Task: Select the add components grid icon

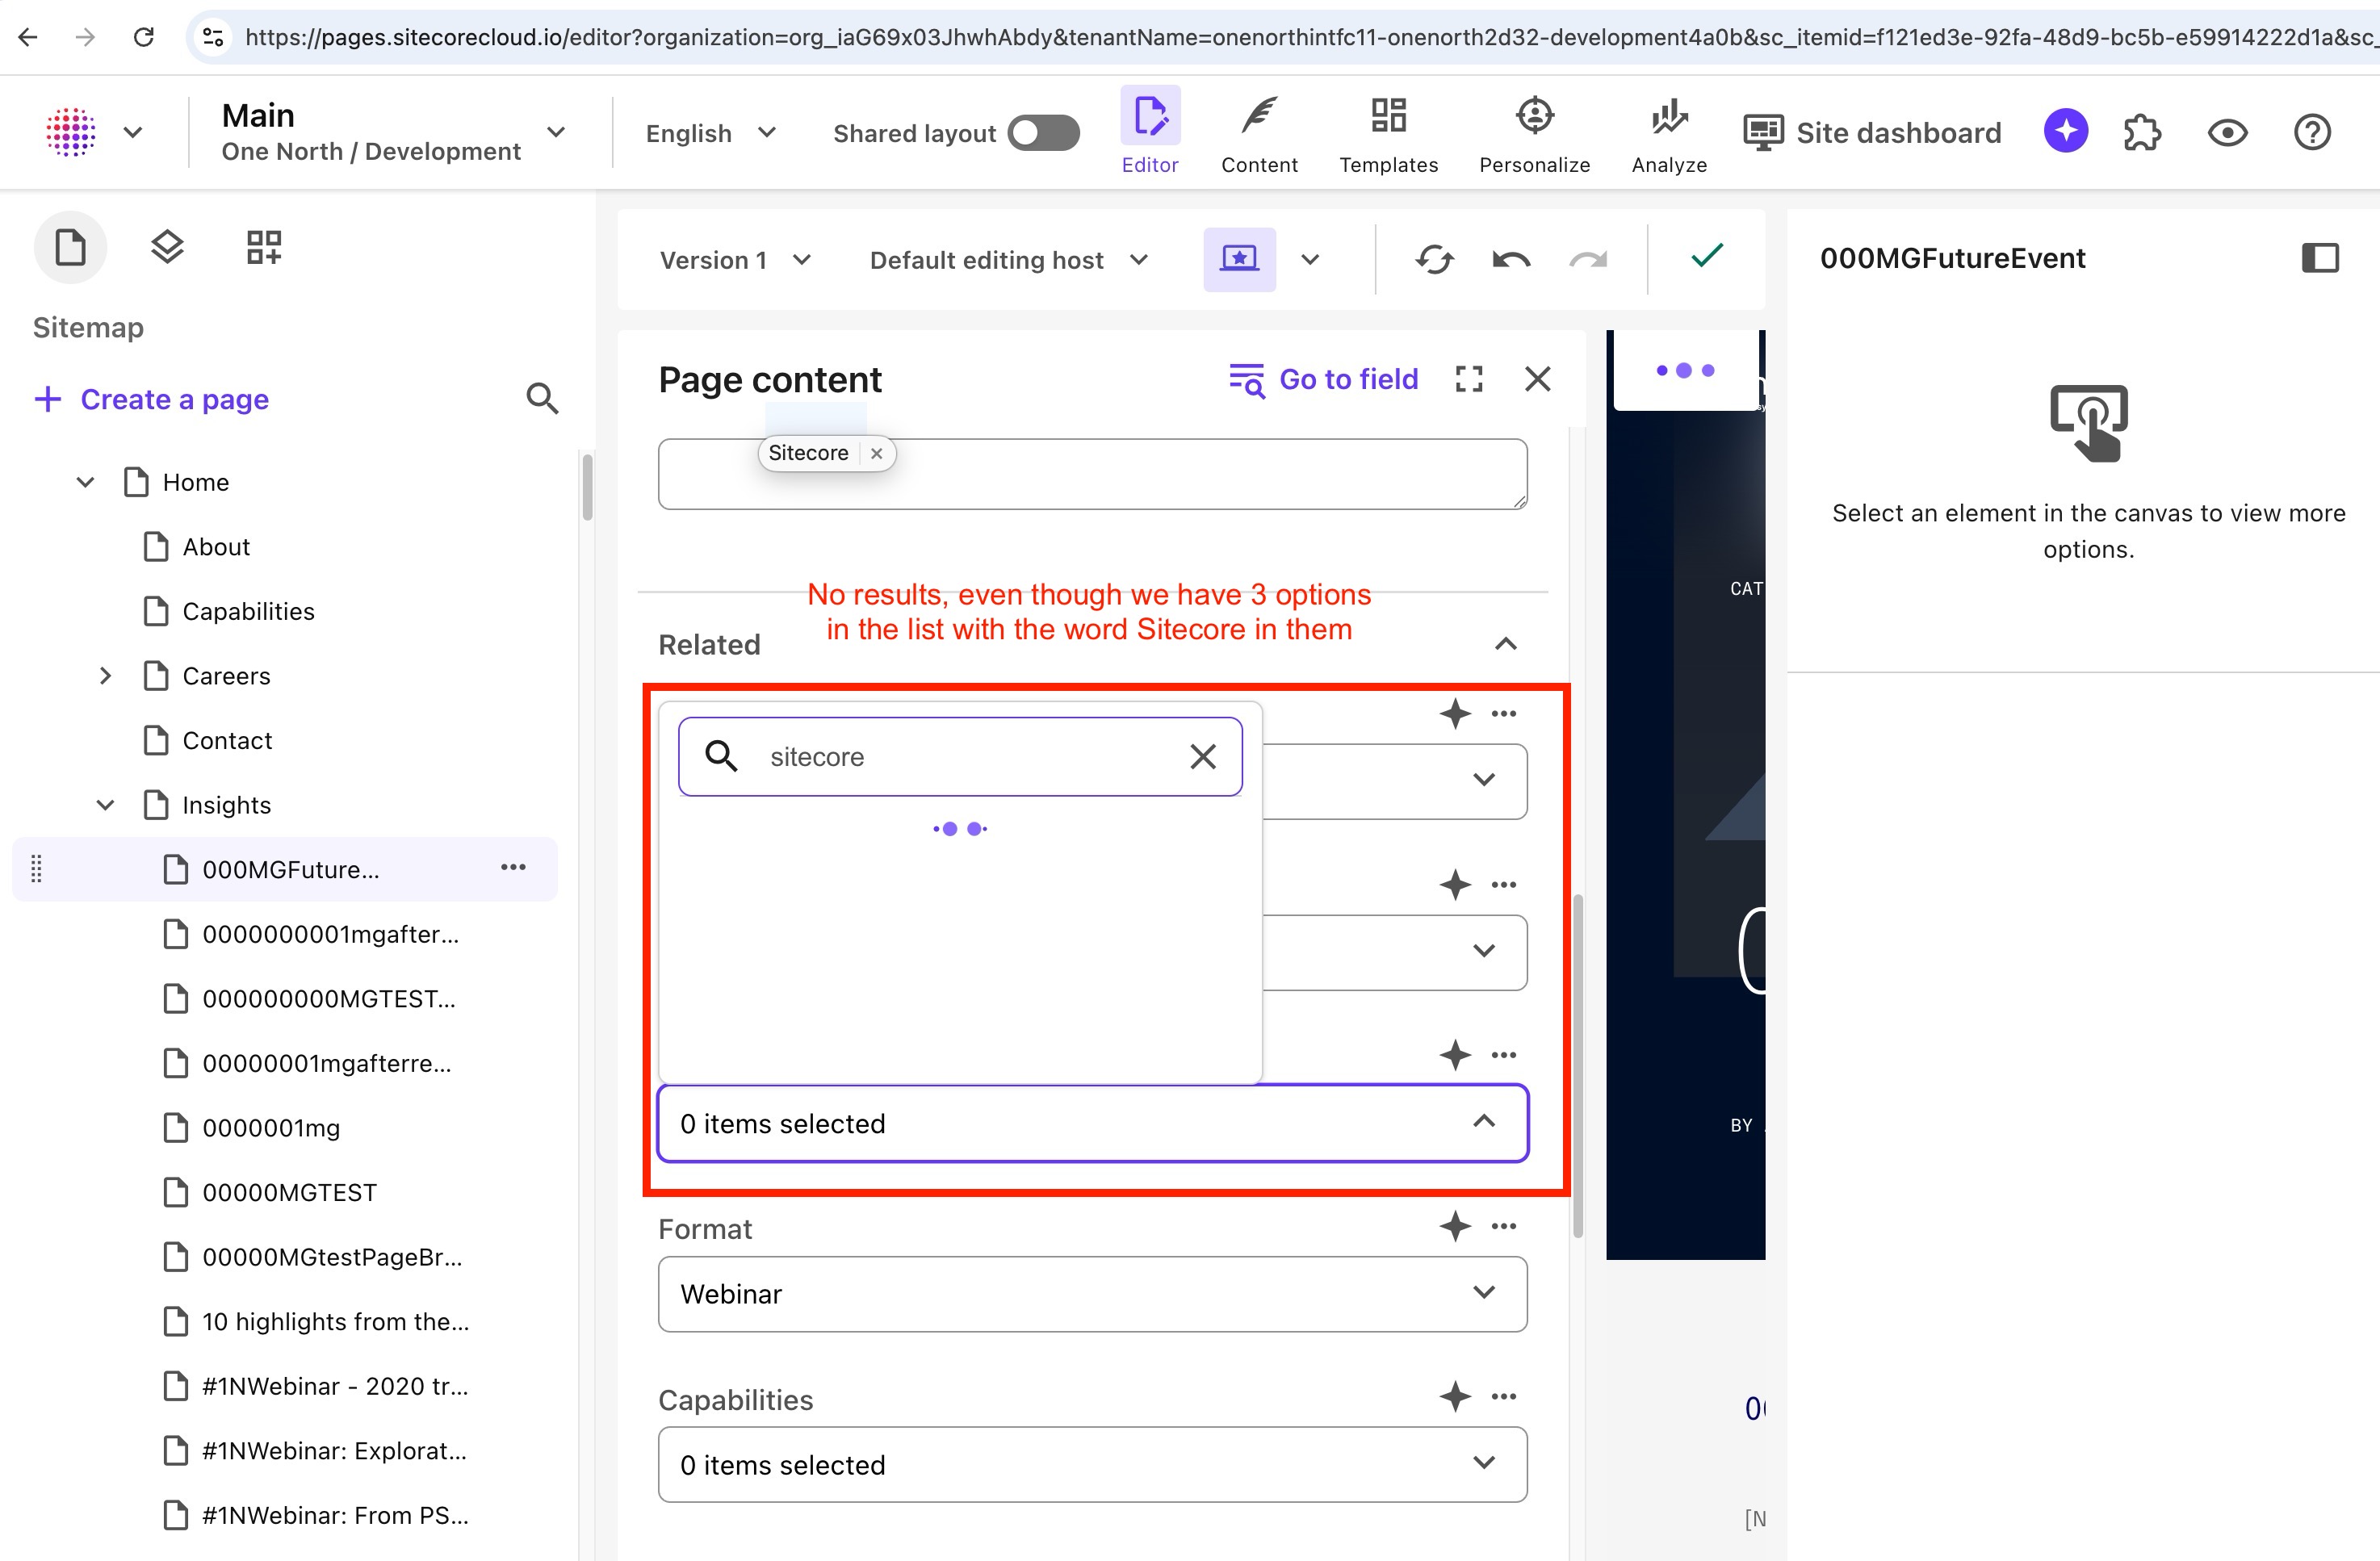Action: click(264, 247)
